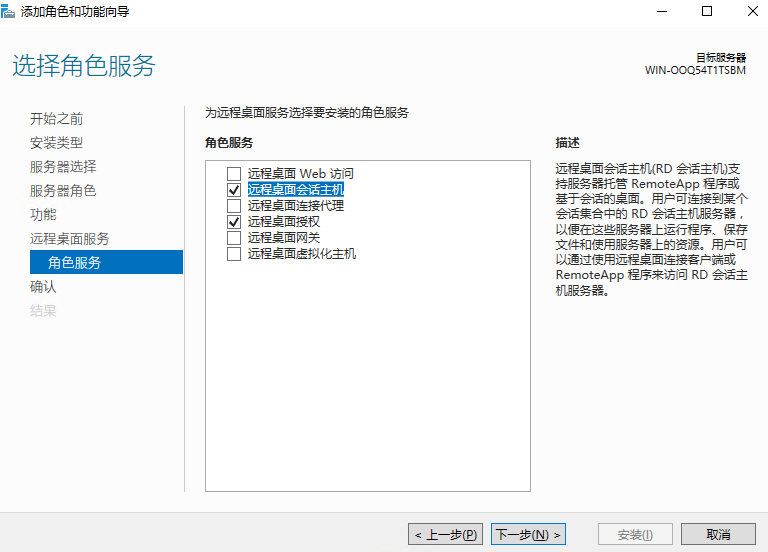Click 取消 button
This screenshot has width=768, height=552.
(x=718, y=534)
